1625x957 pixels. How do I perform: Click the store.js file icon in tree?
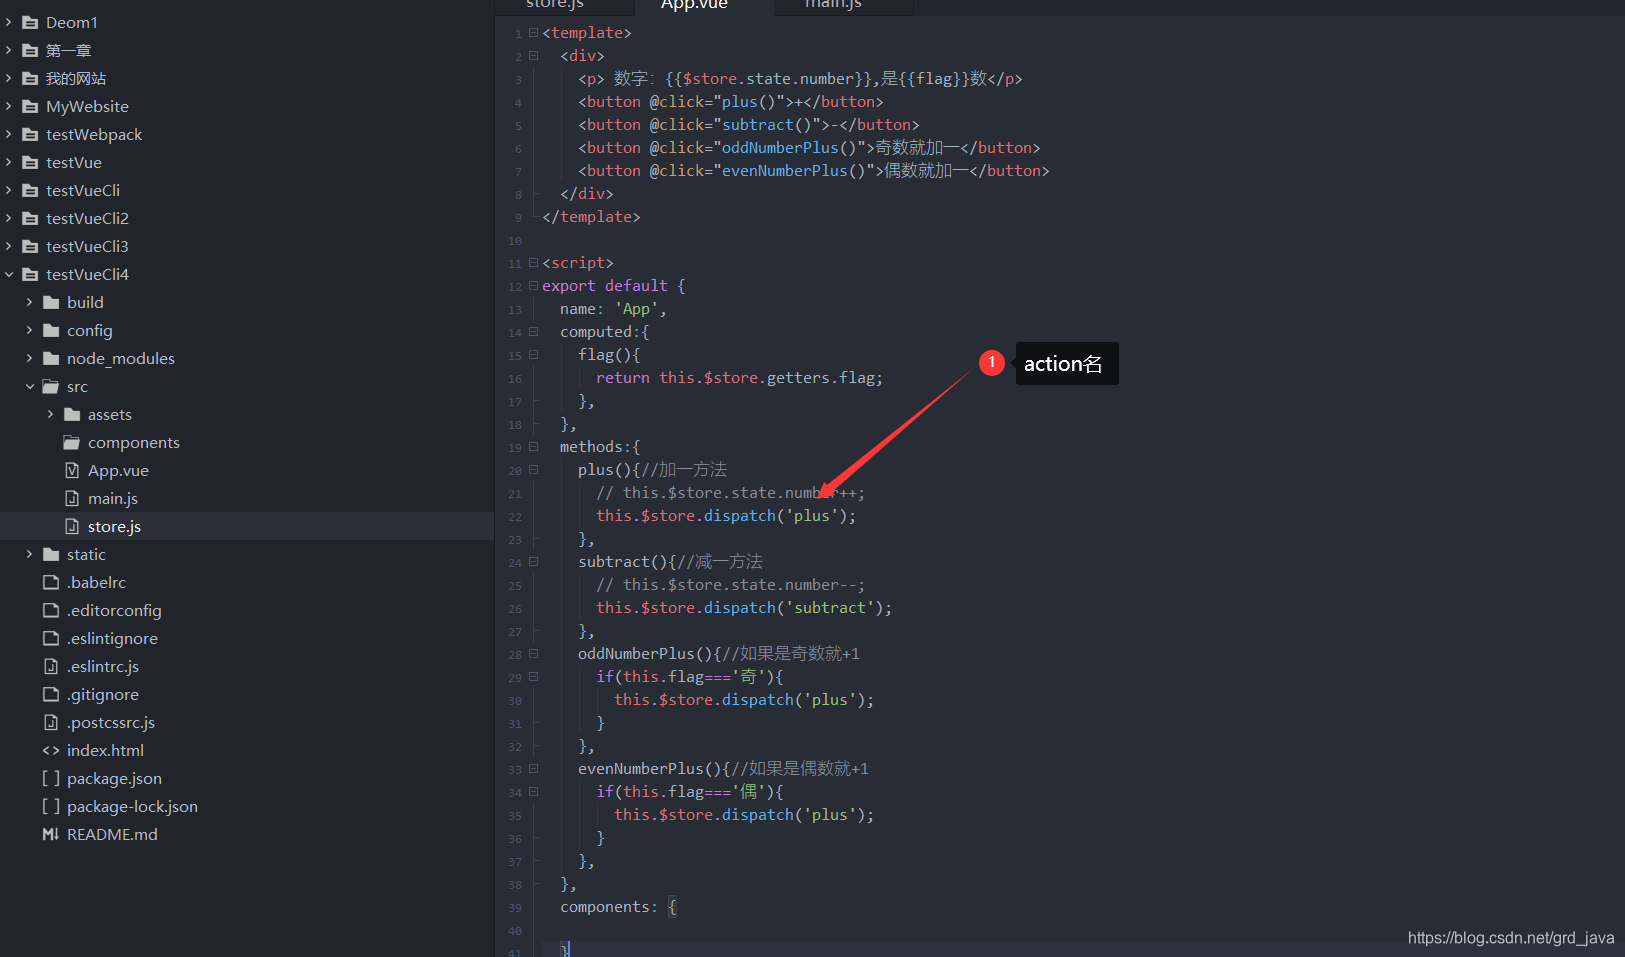72,526
